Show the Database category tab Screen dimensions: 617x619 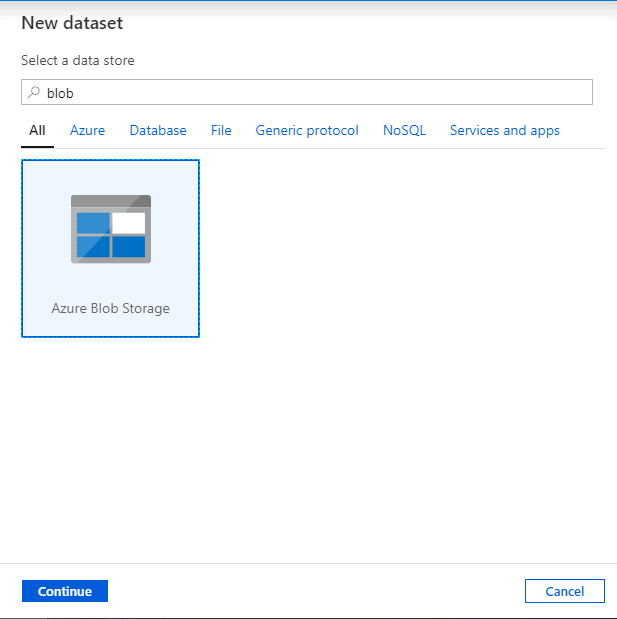(158, 130)
